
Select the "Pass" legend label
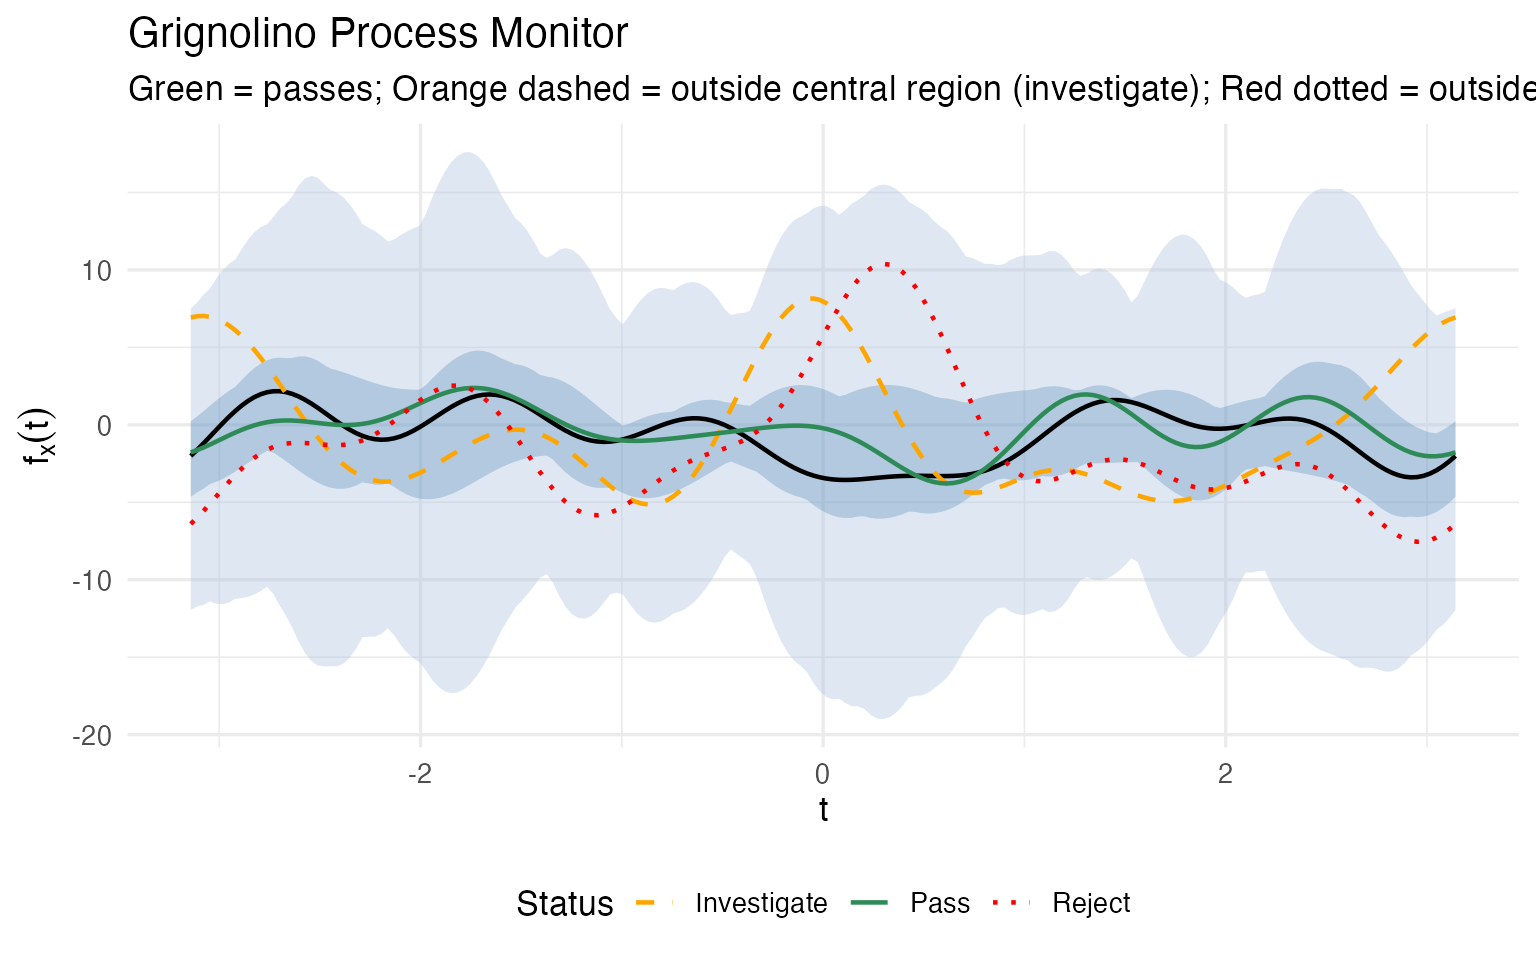coord(940,903)
